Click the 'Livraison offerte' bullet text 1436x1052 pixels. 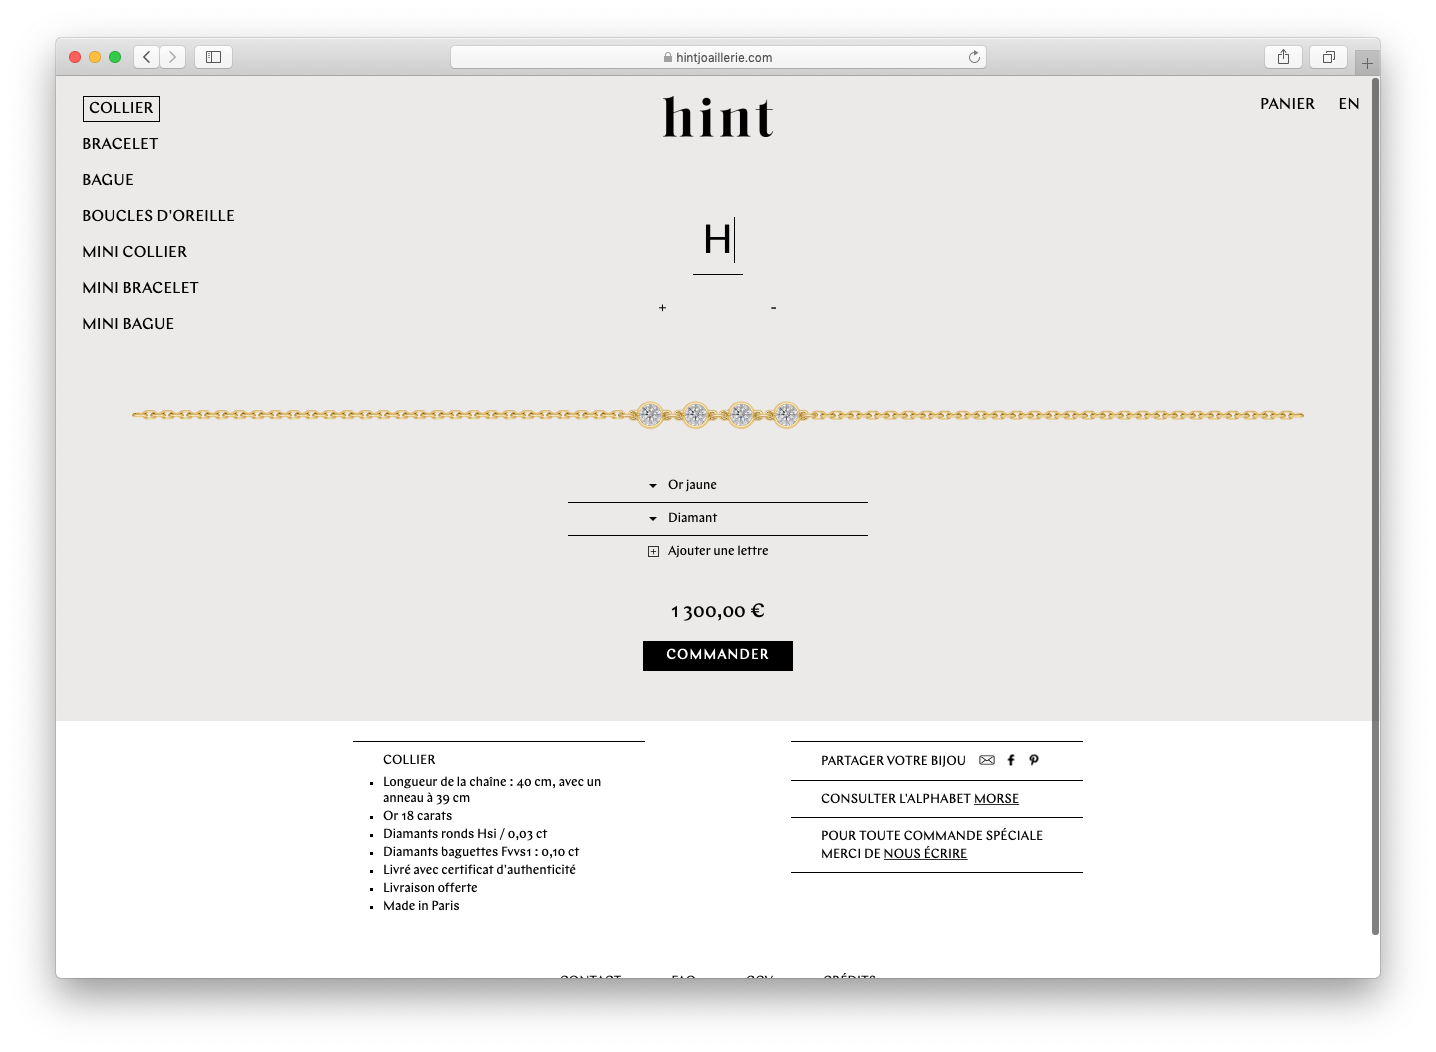[x=430, y=888]
